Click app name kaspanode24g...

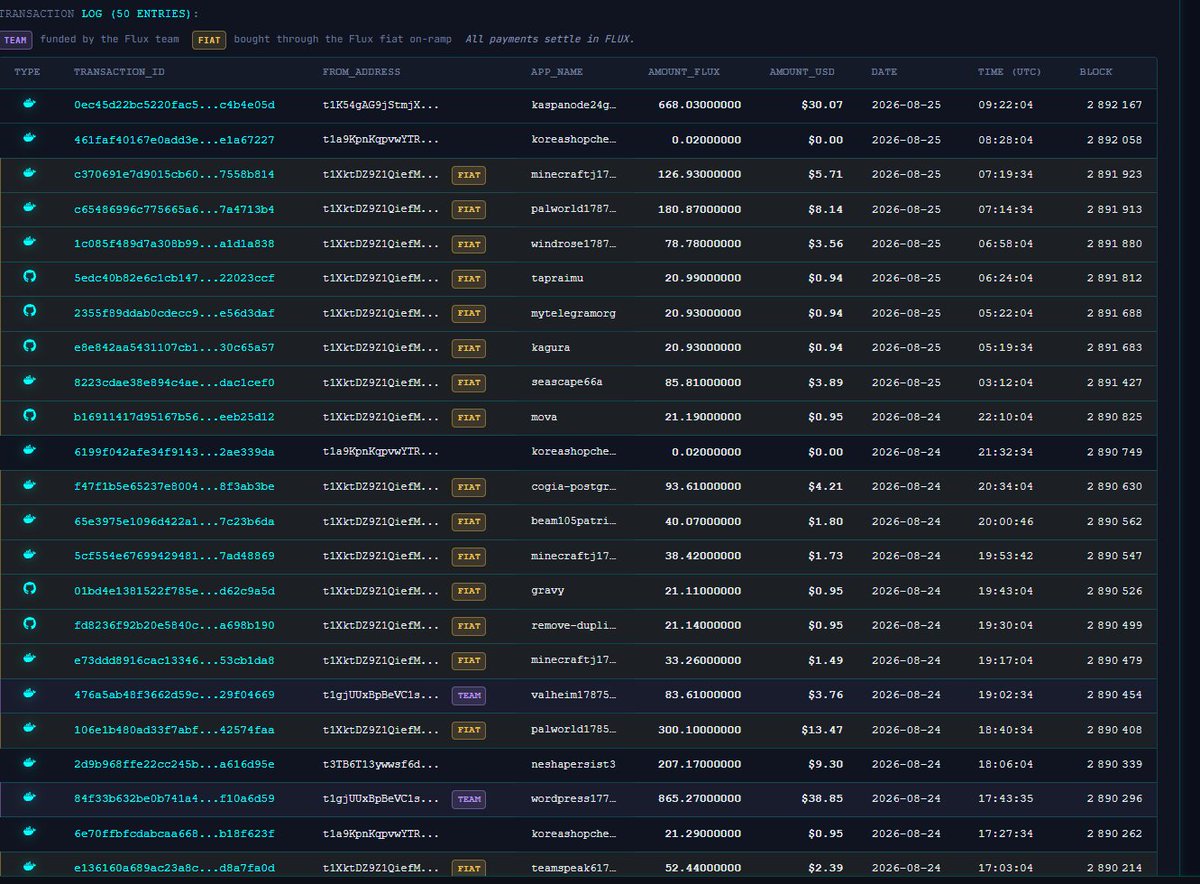tap(574, 105)
